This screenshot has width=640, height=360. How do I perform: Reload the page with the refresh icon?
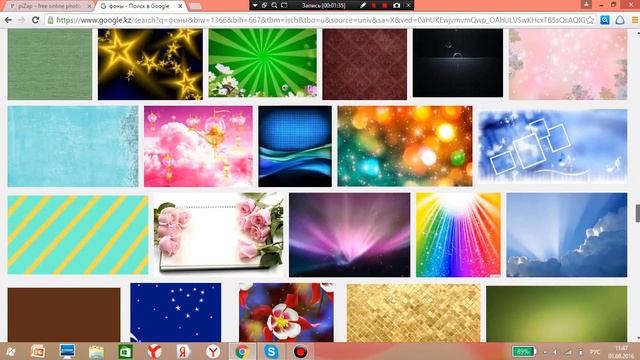36,20
